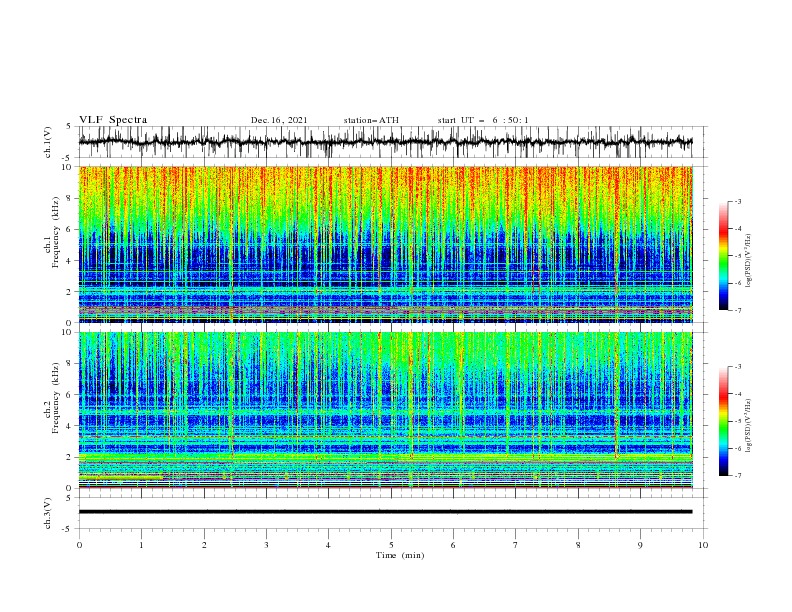The height and width of the screenshot is (612, 792).
Task: Click the ch.2 "Frequency (kHz)" axis label
Action: (56, 397)
